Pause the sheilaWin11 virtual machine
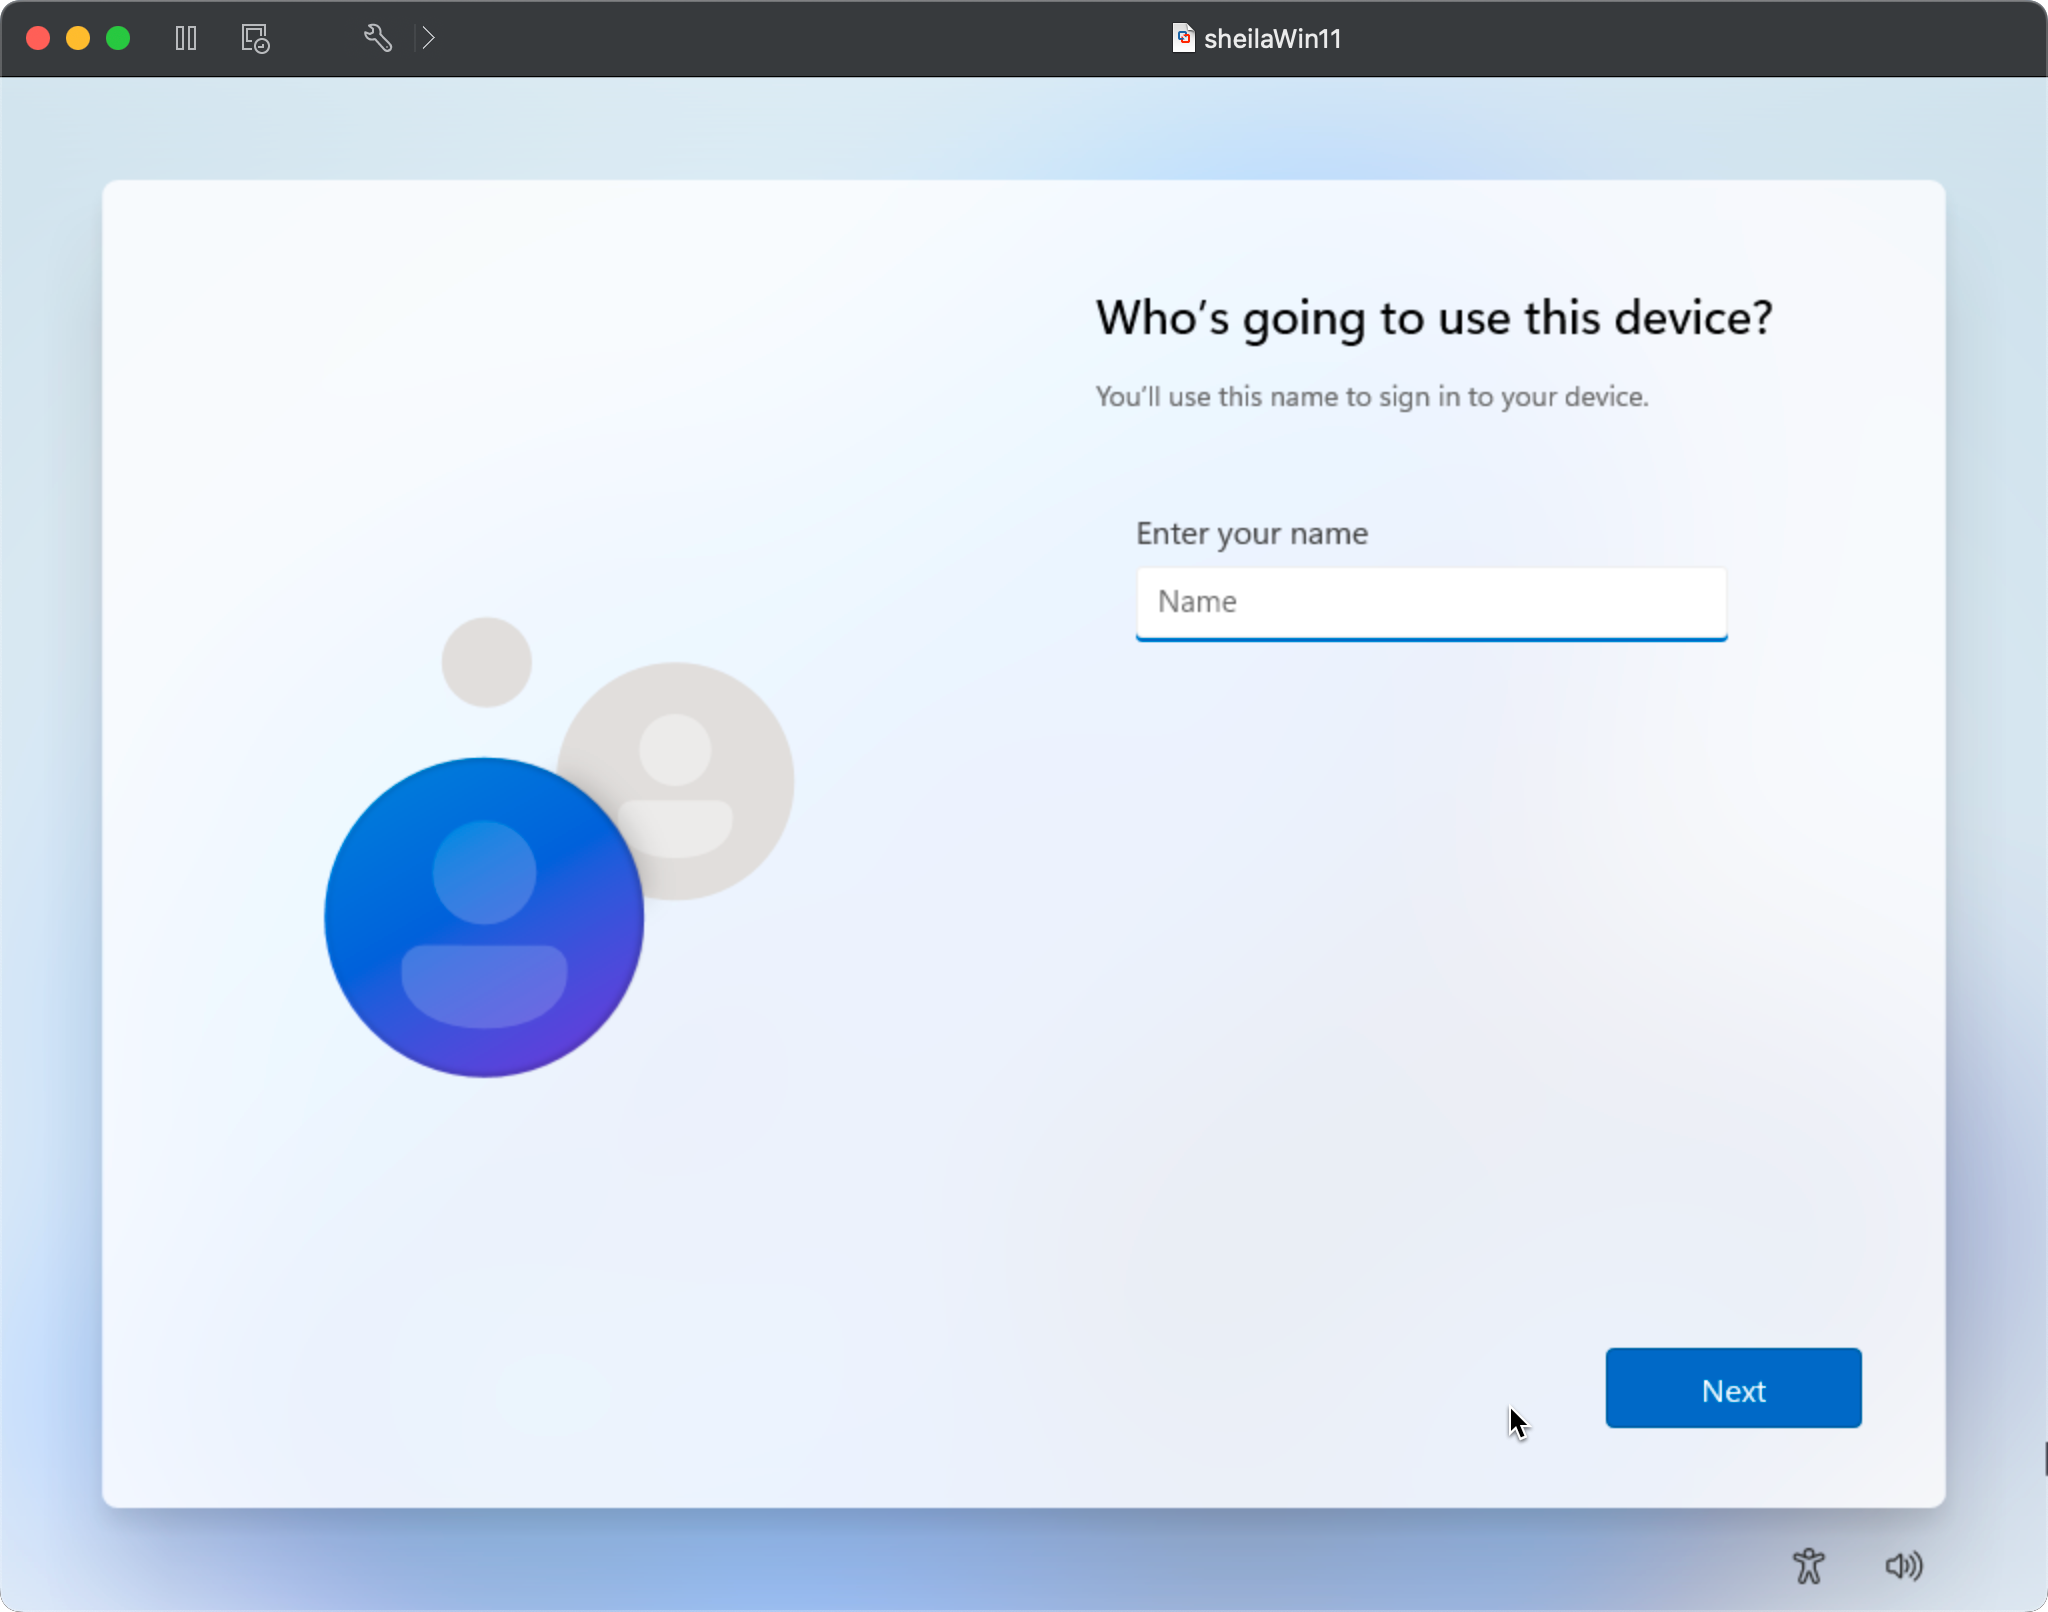The height and width of the screenshot is (1612, 2048). (x=186, y=38)
